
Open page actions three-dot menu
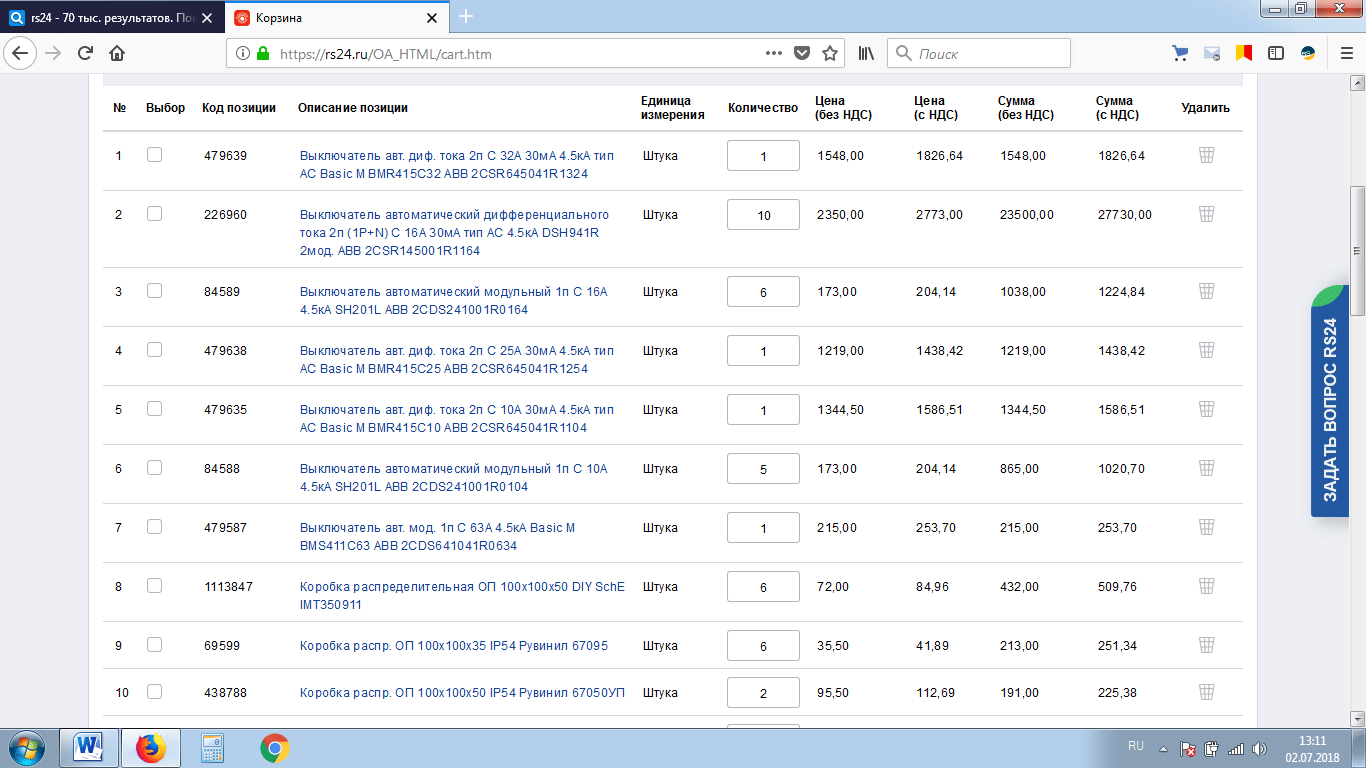[773, 54]
